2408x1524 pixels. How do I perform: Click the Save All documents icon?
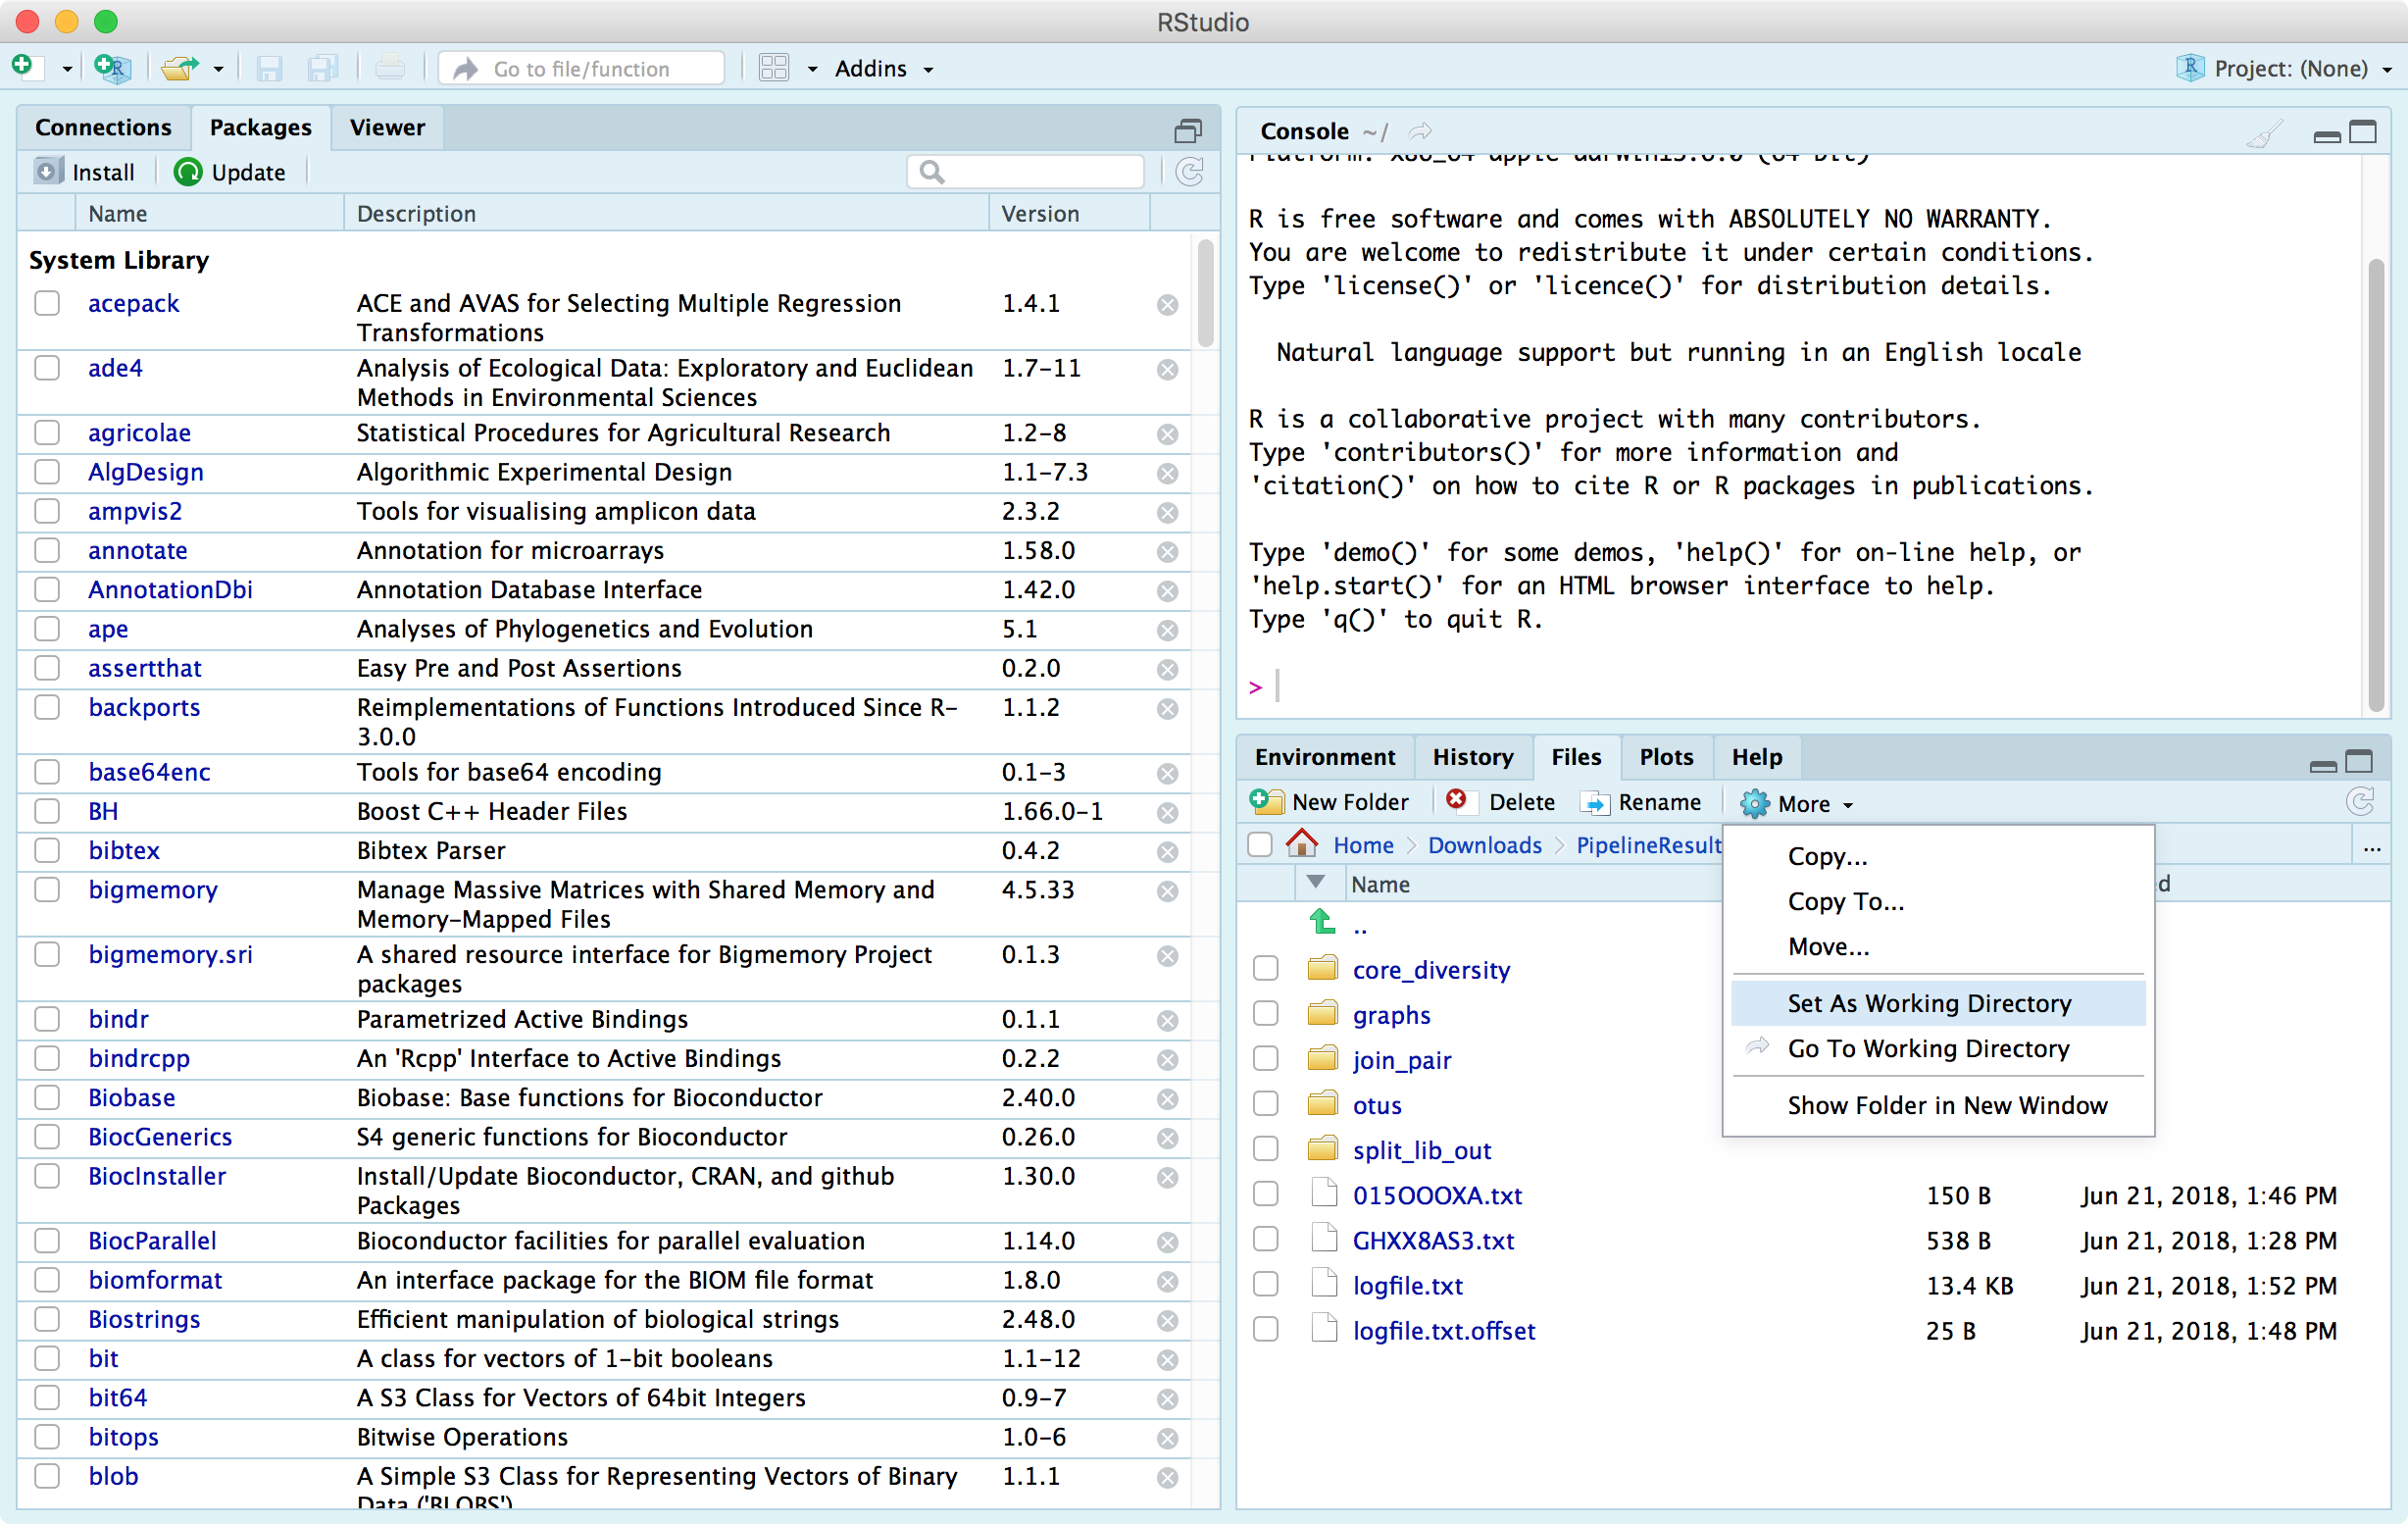322,68
